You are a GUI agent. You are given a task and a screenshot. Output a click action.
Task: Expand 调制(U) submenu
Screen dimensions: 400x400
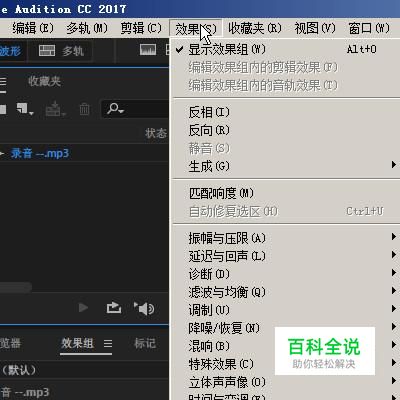286,310
